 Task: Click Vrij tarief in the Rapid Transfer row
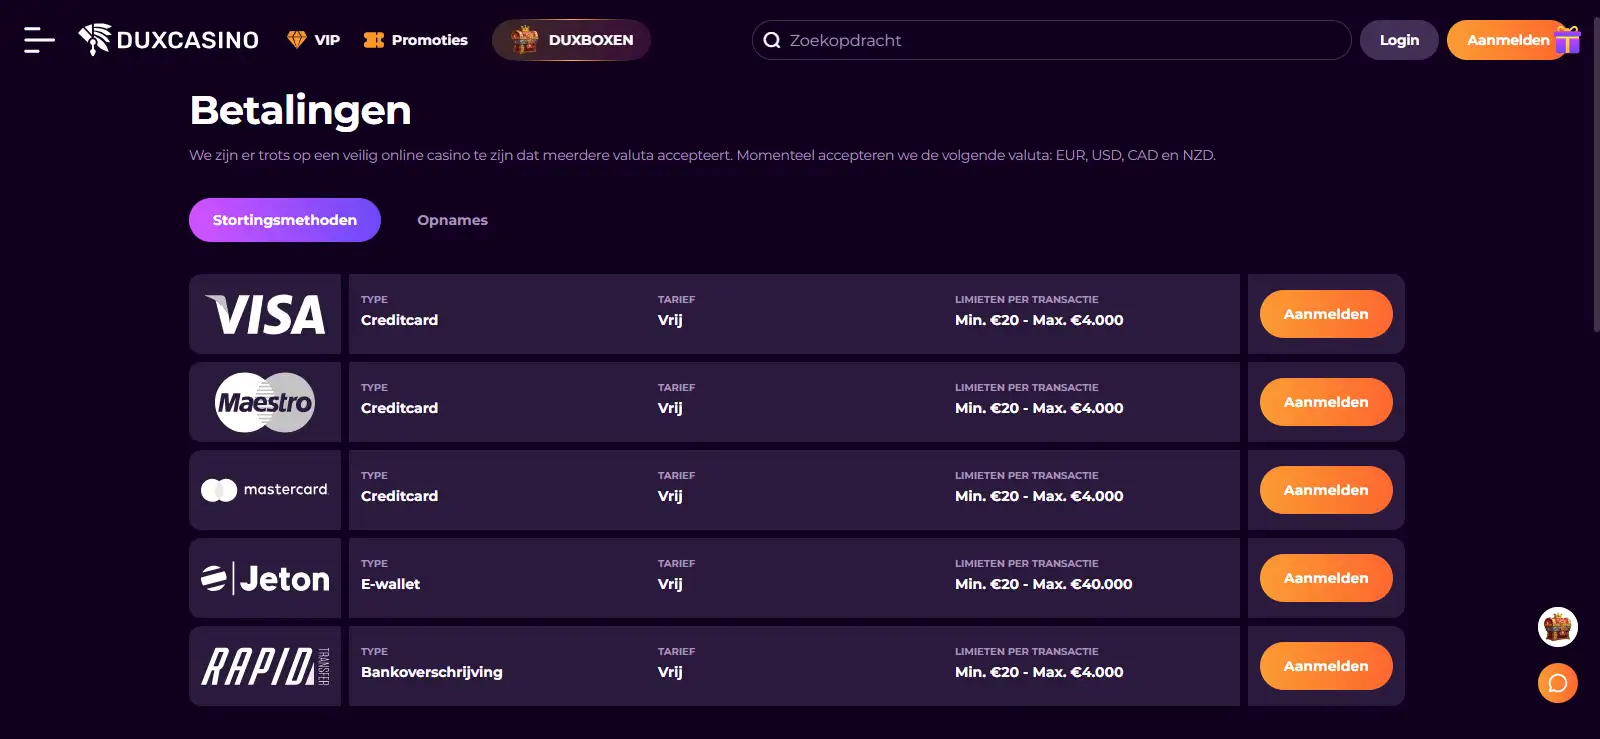670,672
